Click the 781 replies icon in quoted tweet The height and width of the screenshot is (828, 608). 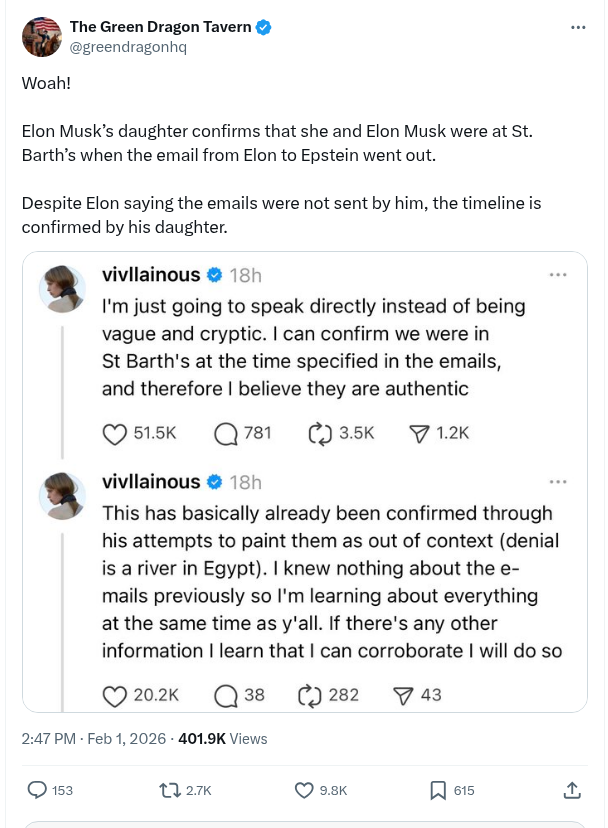[x=226, y=433]
